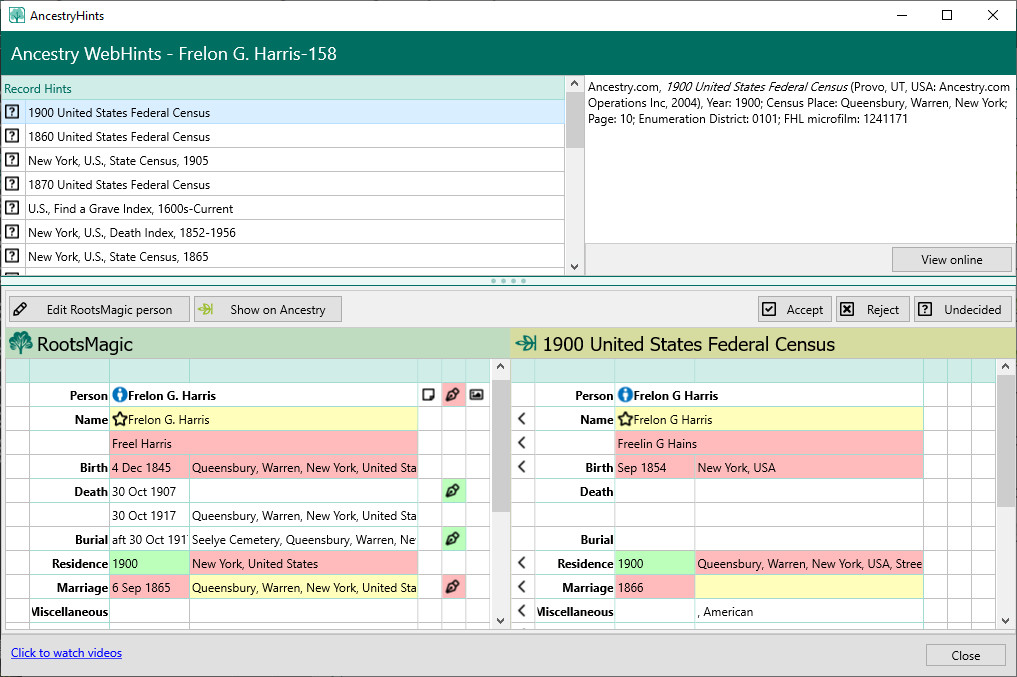
Task: Click the source pen icon in Person row
Action: [x=453, y=395]
